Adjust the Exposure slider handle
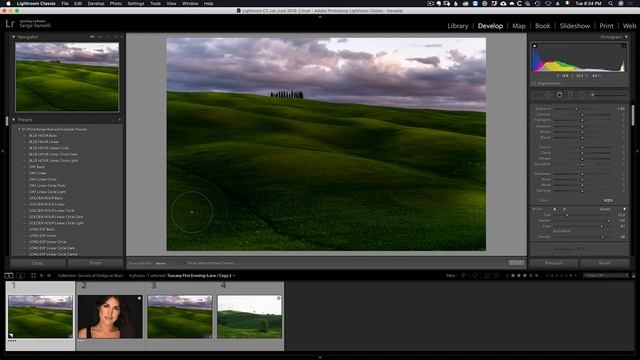Screen dimensions: 640x360 click(576, 109)
